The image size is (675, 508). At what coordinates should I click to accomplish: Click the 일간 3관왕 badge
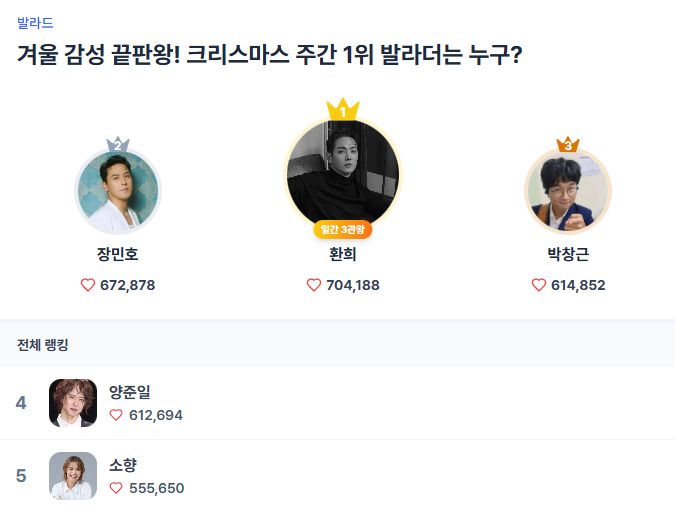[343, 230]
